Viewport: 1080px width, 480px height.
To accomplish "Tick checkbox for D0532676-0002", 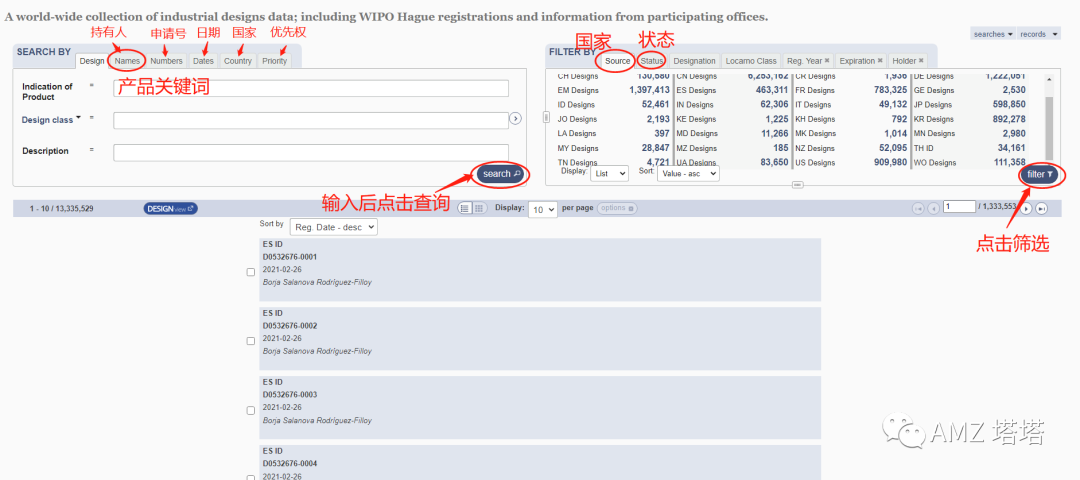I will (x=251, y=341).
